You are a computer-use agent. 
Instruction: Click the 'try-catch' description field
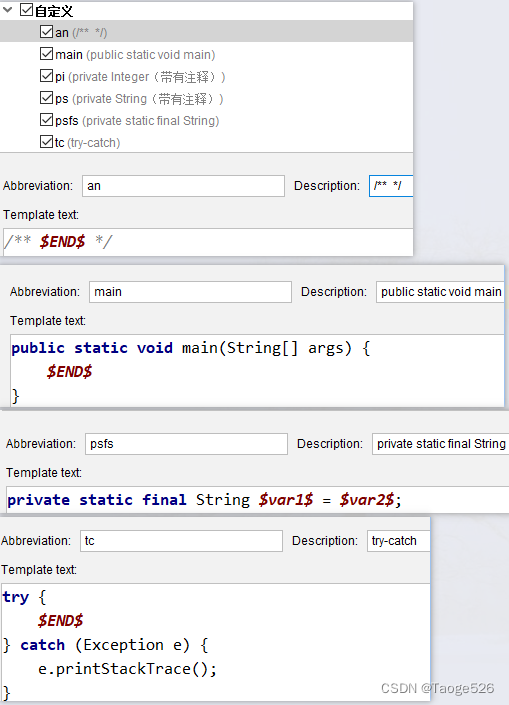(398, 541)
